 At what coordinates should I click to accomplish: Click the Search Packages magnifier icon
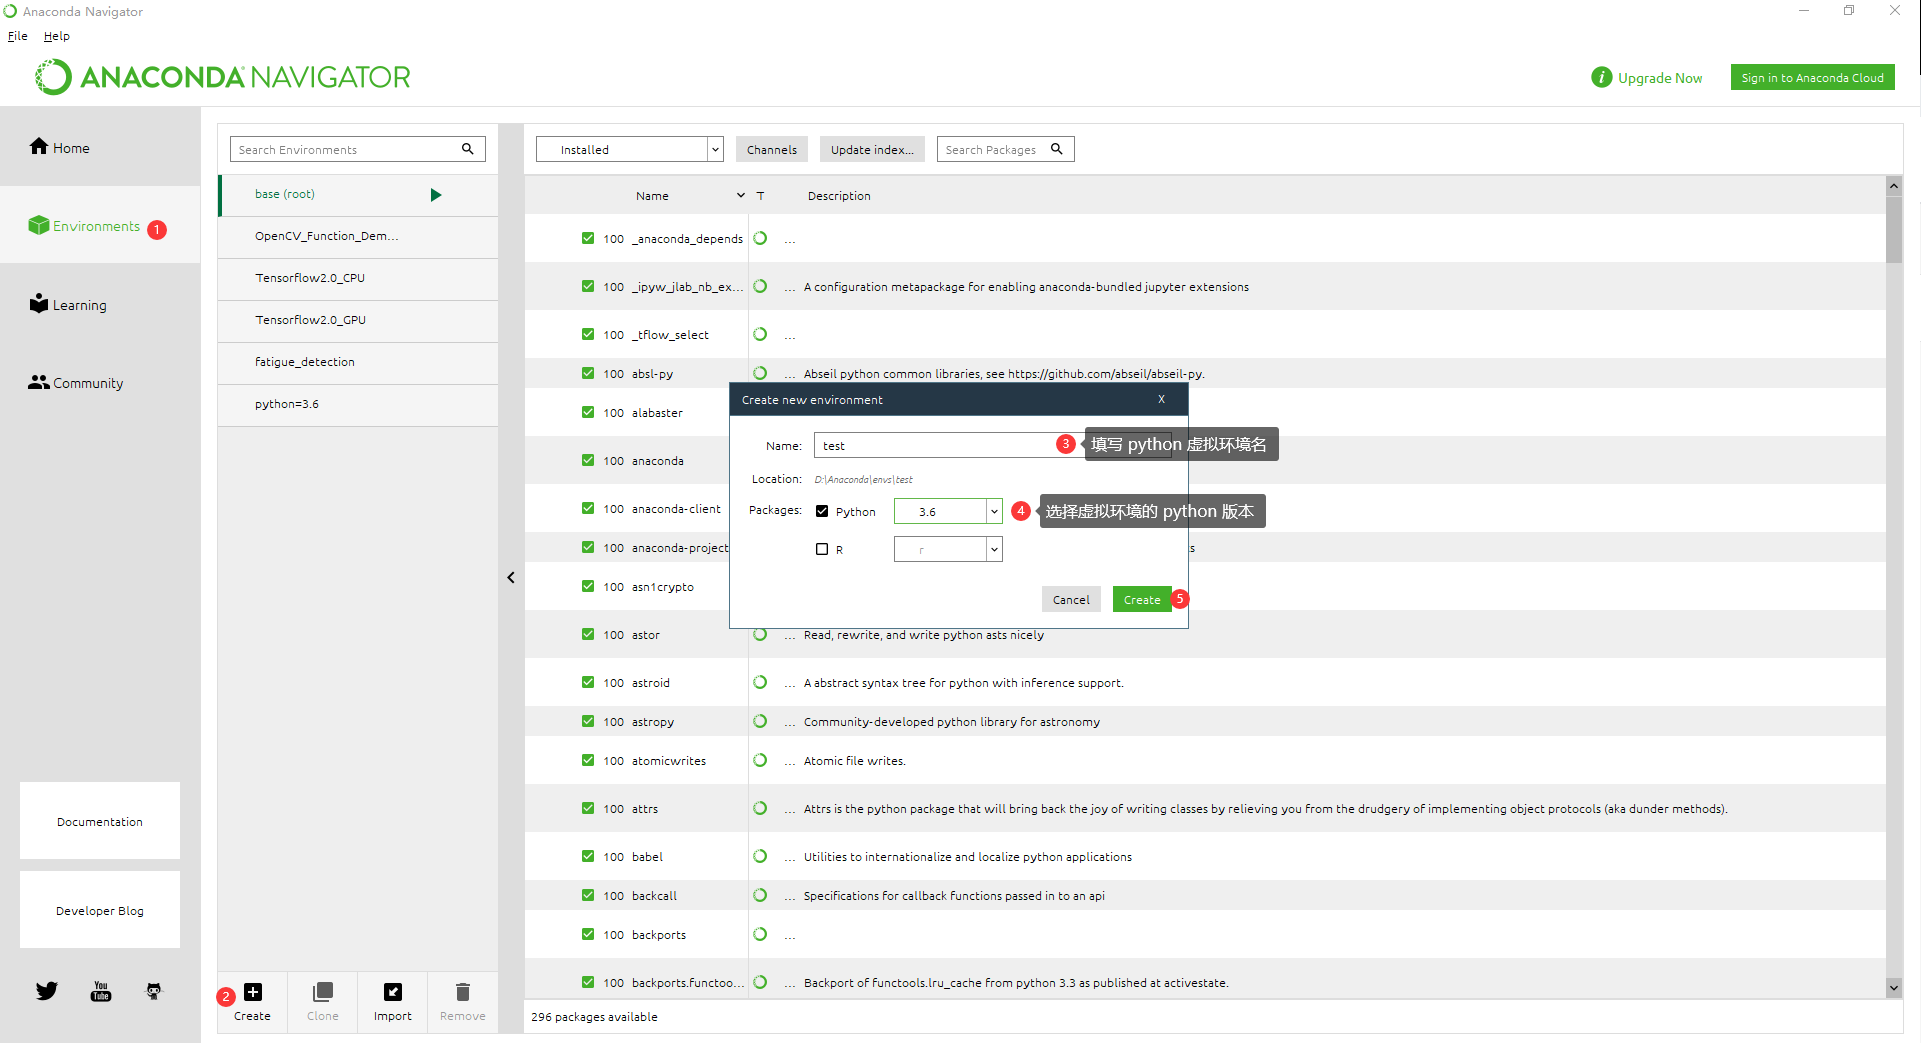[x=1056, y=149]
